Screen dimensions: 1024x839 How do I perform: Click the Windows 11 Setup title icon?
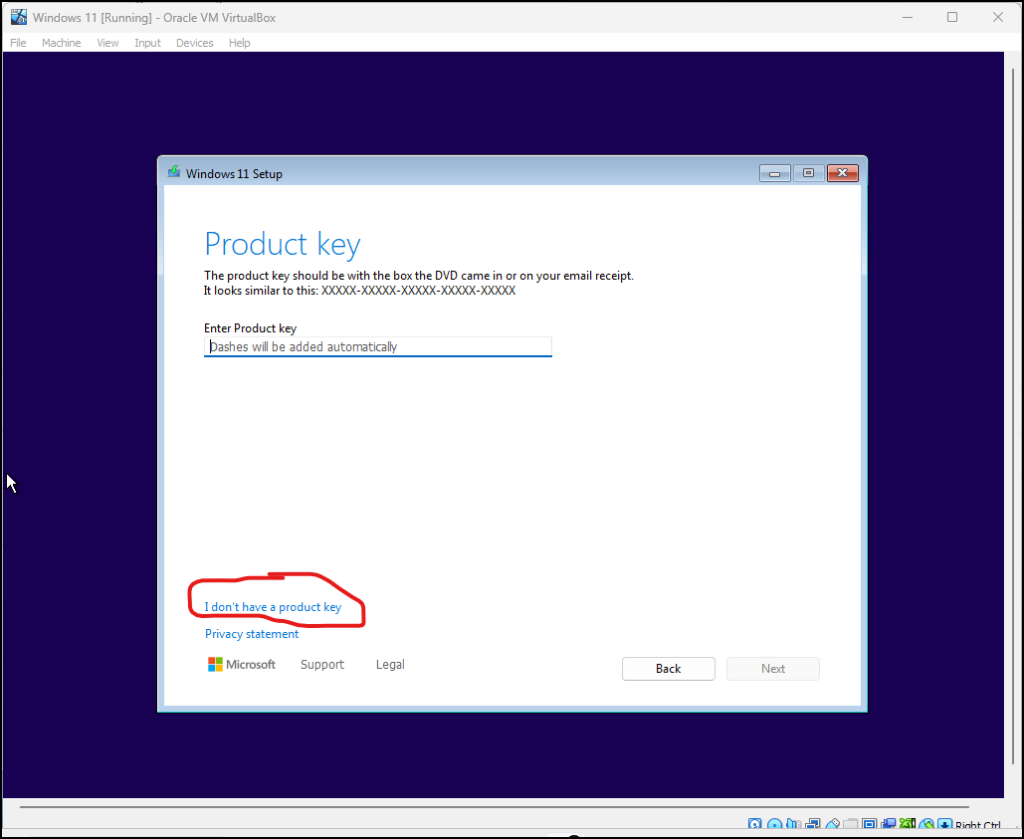pos(174,172)
